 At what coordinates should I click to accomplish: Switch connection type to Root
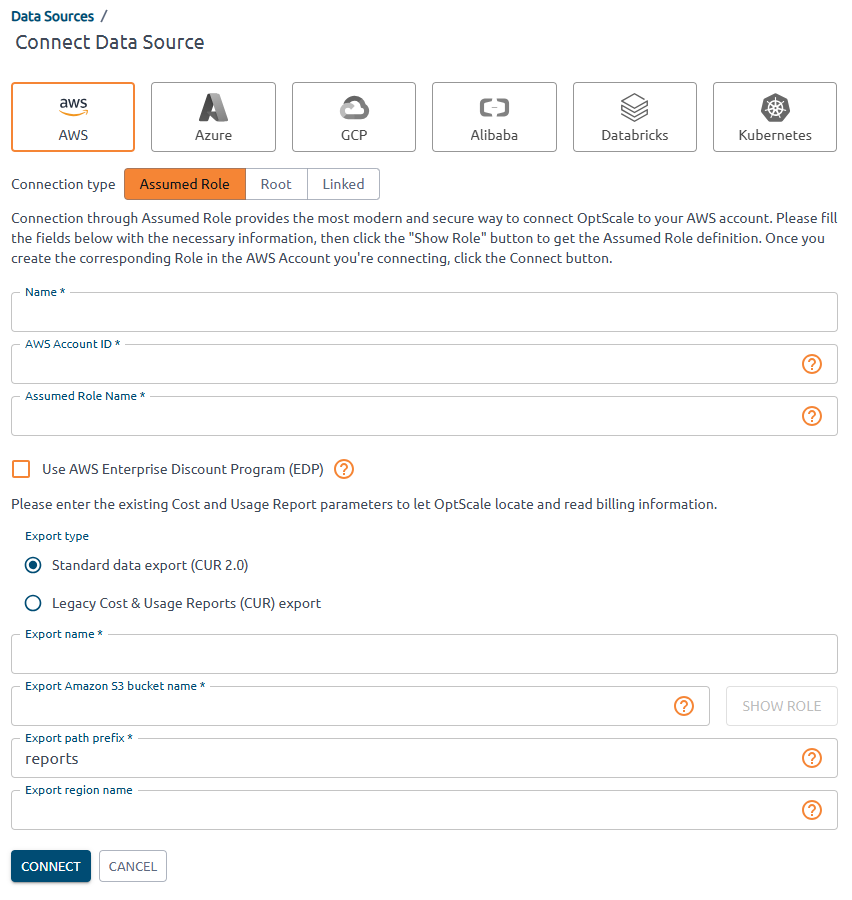tap(276, 184)
